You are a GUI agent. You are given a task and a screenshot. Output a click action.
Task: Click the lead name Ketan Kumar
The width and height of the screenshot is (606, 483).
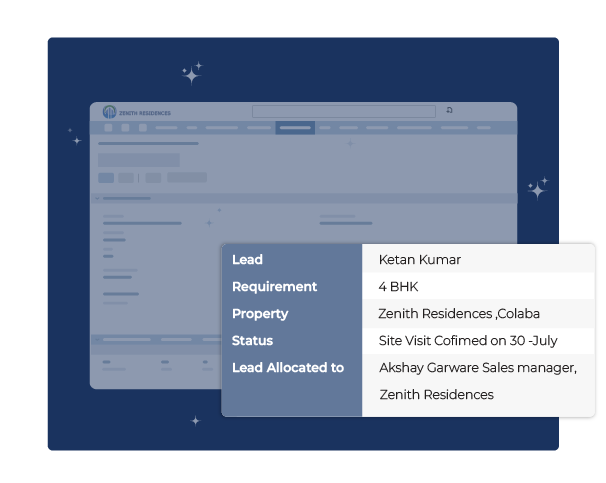tap(420, 260)
